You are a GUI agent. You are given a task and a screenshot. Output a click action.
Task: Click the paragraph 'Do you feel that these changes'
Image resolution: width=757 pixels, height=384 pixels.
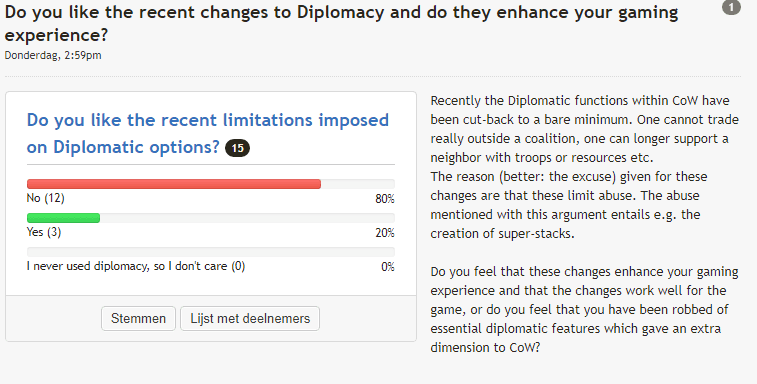(x=584, y=309)
